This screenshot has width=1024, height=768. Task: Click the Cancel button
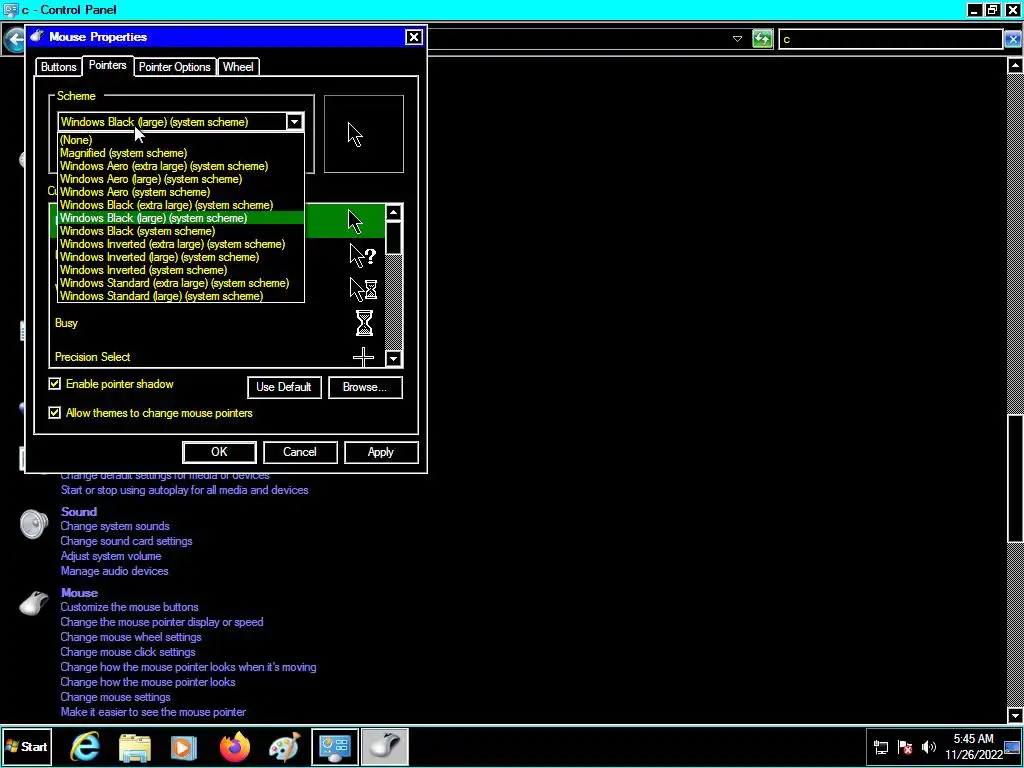tap(300, 452)
